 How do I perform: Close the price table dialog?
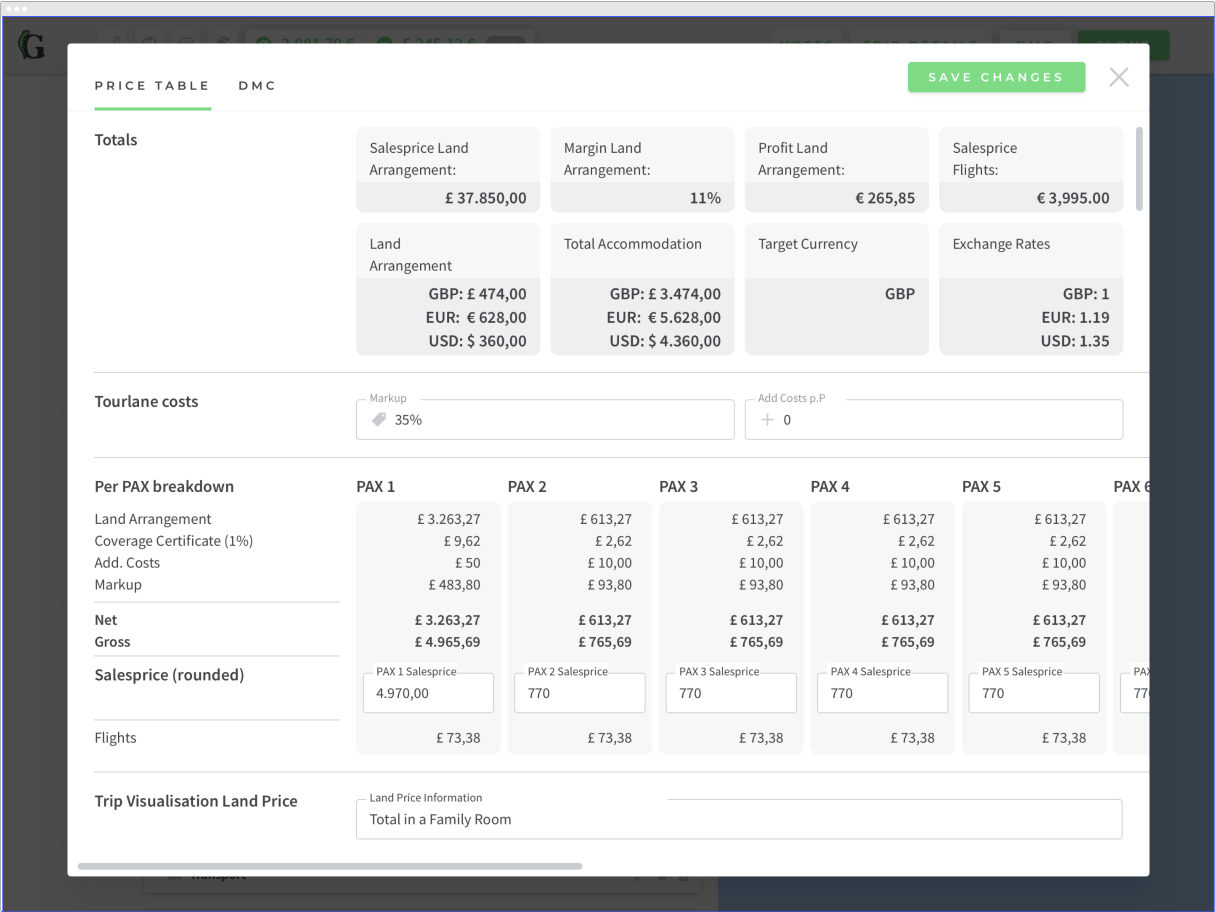click(x=1119, y=77)
